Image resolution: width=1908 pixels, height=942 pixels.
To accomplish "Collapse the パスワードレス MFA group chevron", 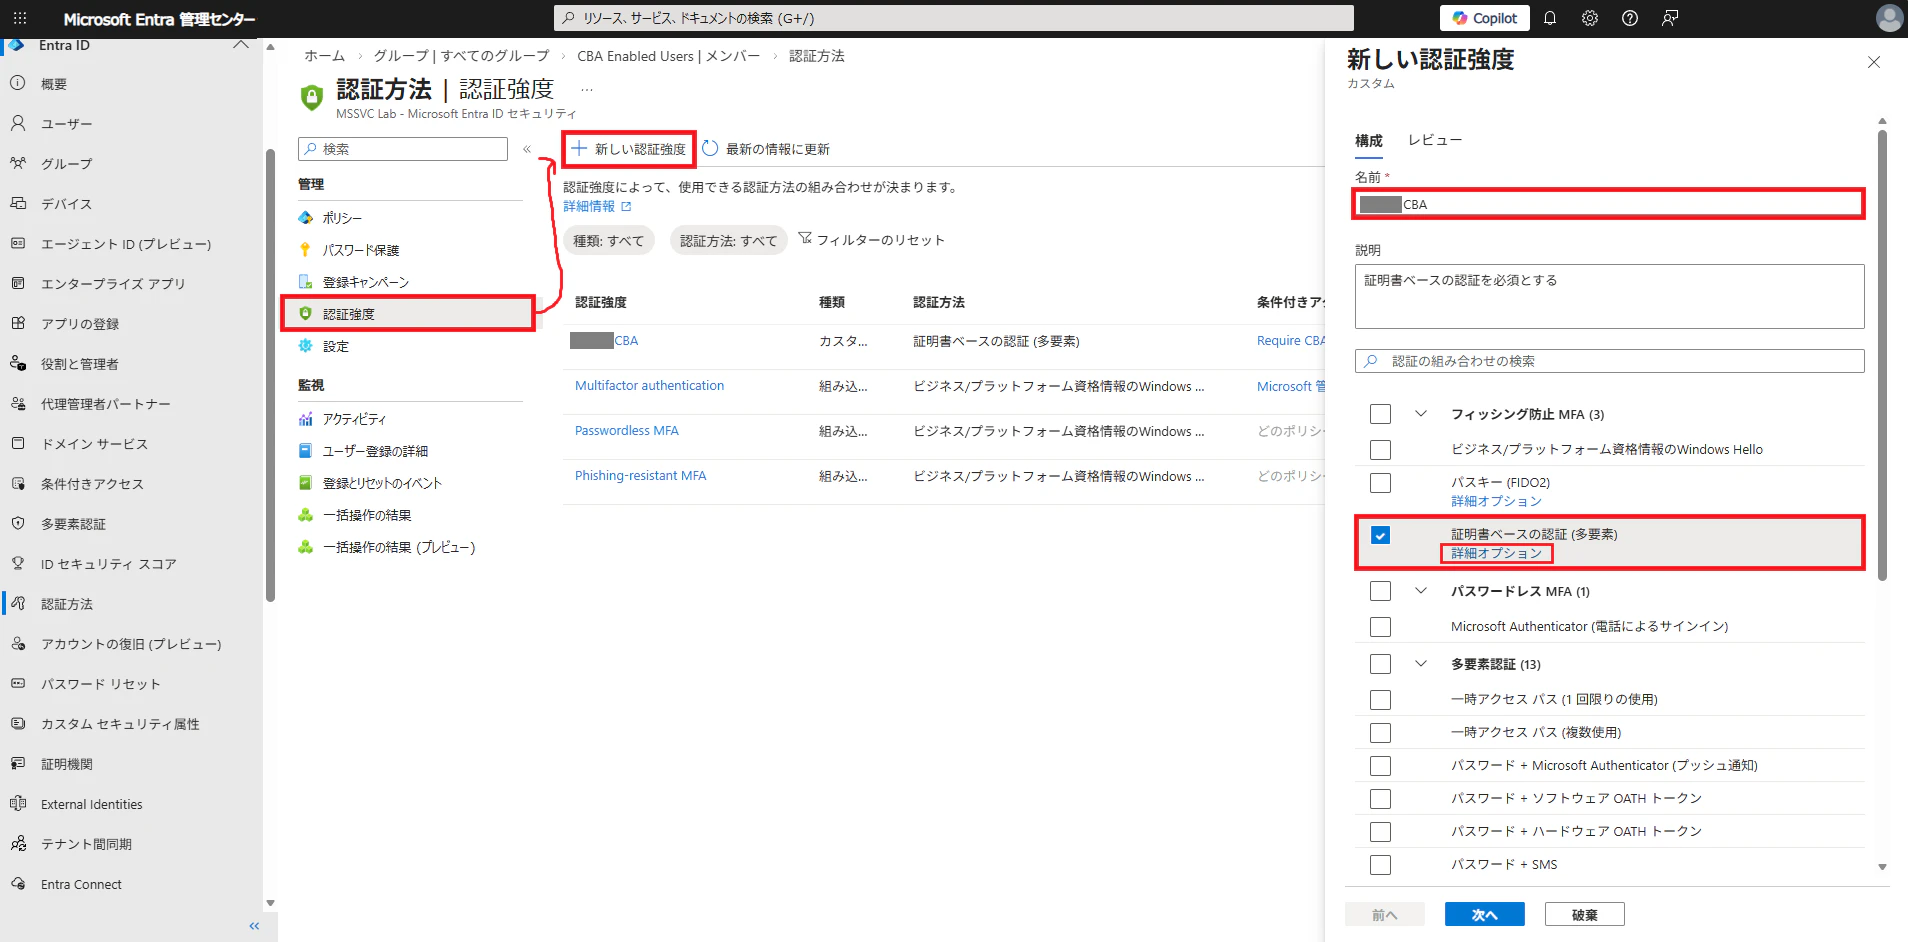I will pos(1421,590).
